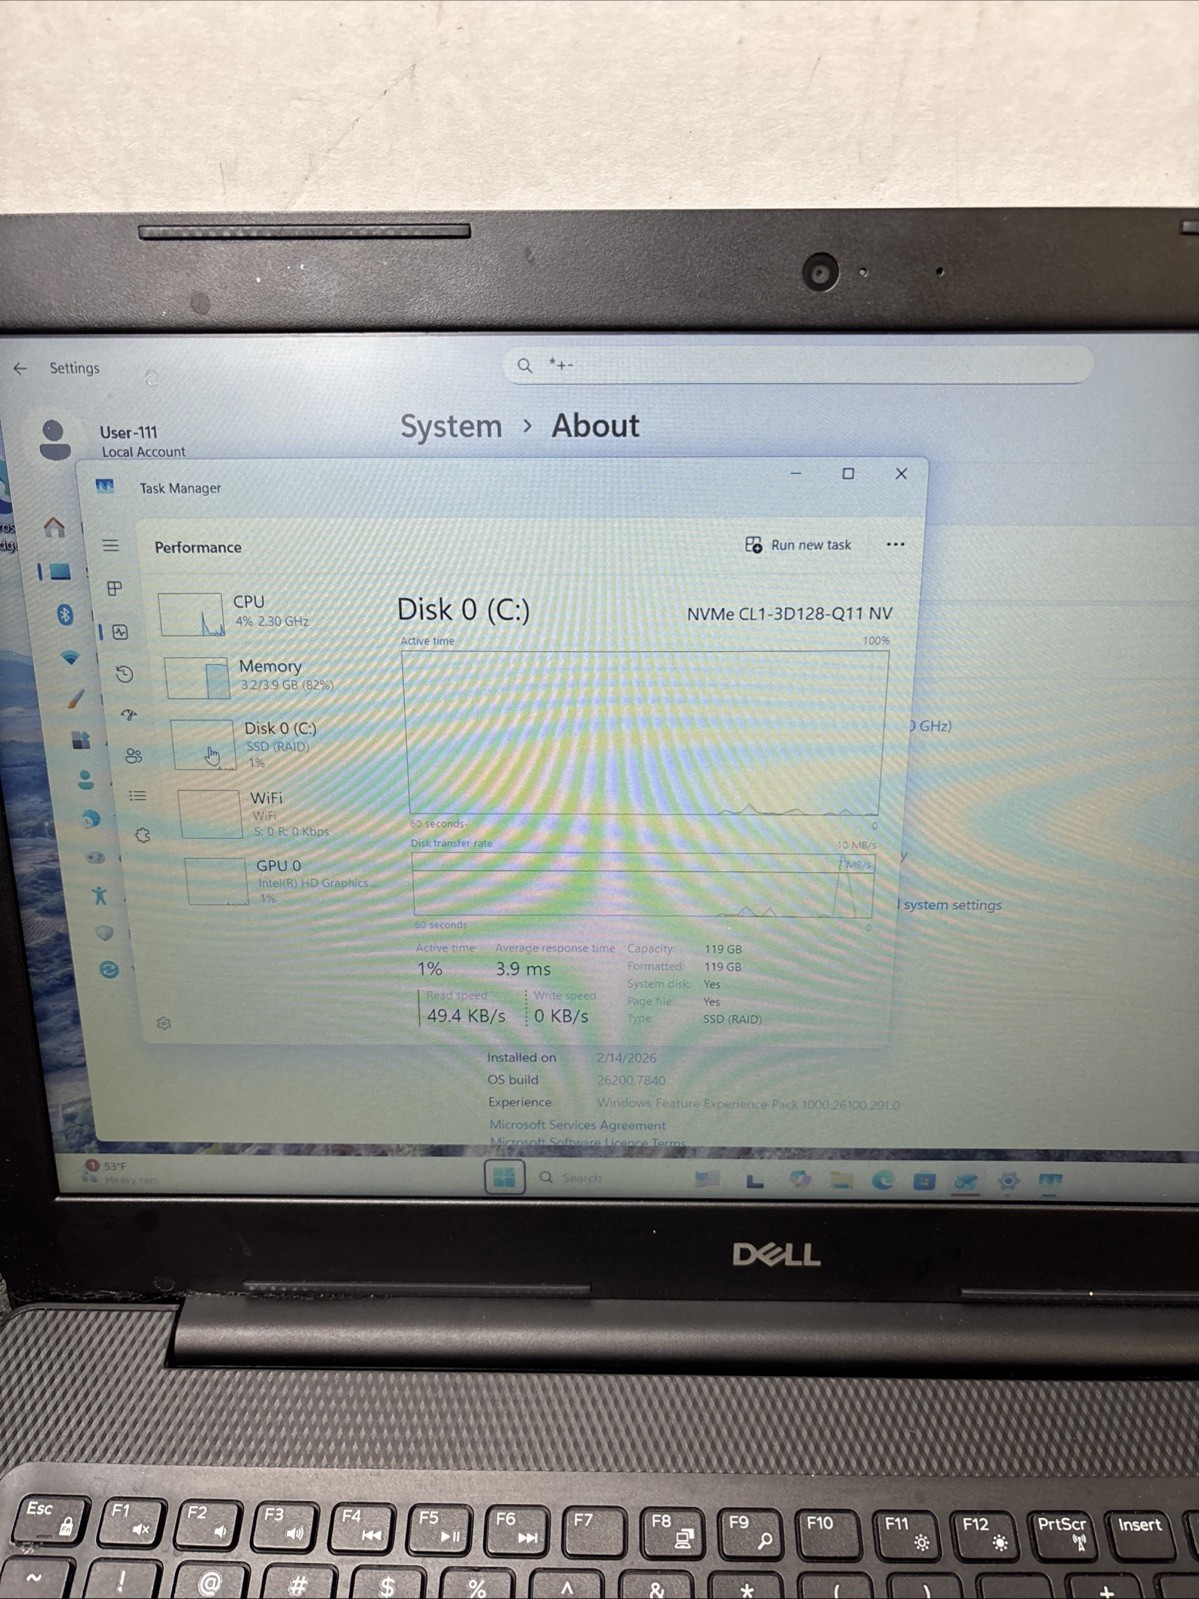Select GPU 0 Intel HD Graphics entry
1199x1599 pixels.
coord(284,880)
